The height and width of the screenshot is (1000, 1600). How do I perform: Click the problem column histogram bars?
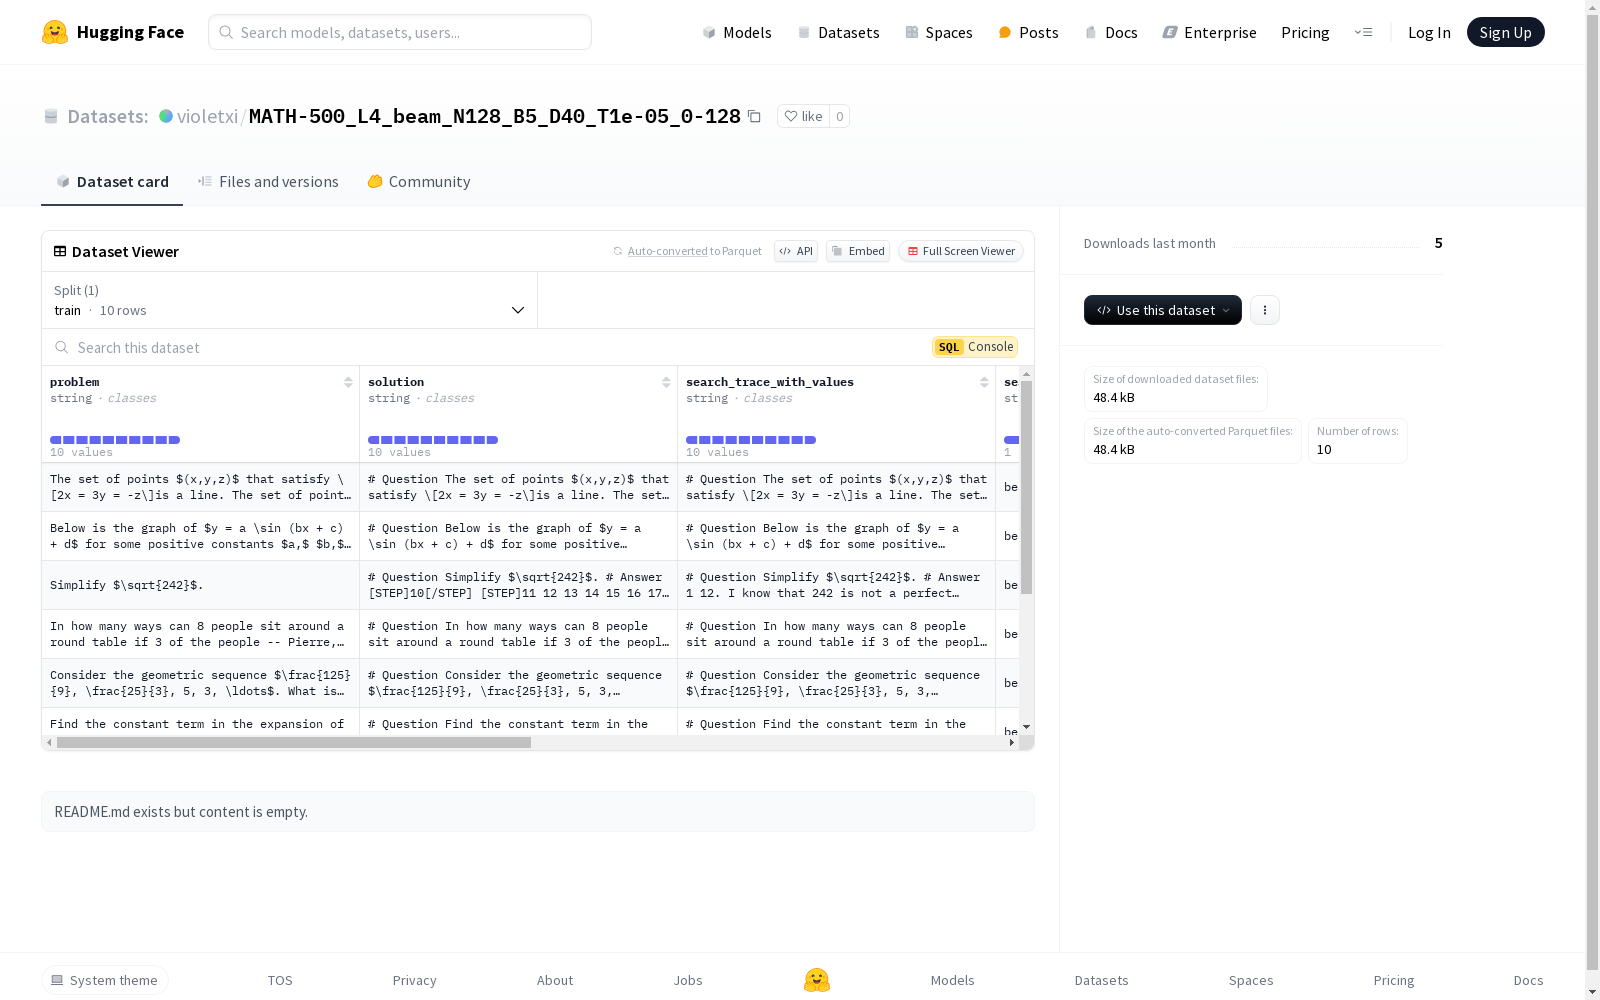click(115, 440)
